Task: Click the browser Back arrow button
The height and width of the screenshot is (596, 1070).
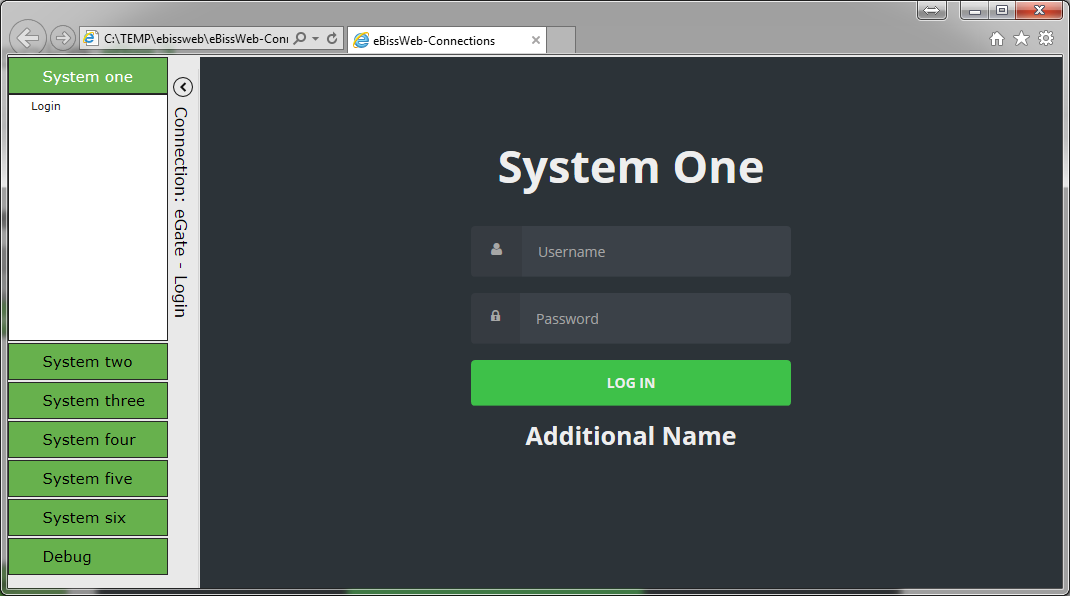Action: (28, 38)
